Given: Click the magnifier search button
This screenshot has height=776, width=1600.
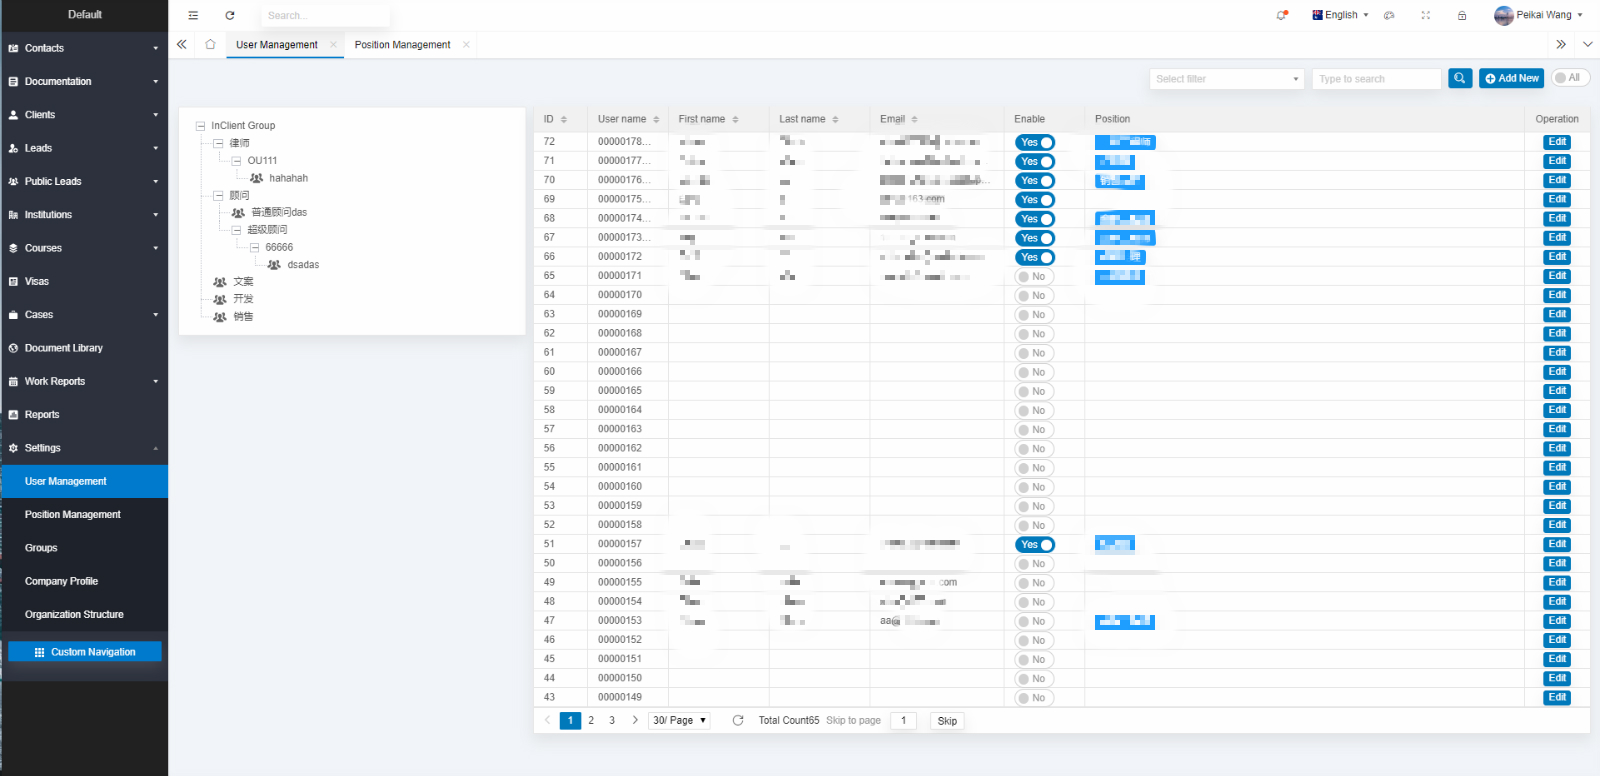Looking at the screenshot, I should (1460, 78).
